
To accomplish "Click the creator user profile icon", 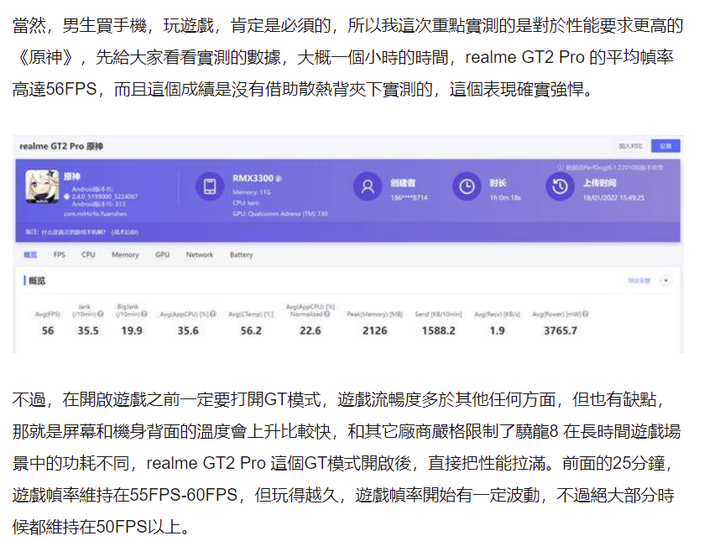I will tap(367, 186).
